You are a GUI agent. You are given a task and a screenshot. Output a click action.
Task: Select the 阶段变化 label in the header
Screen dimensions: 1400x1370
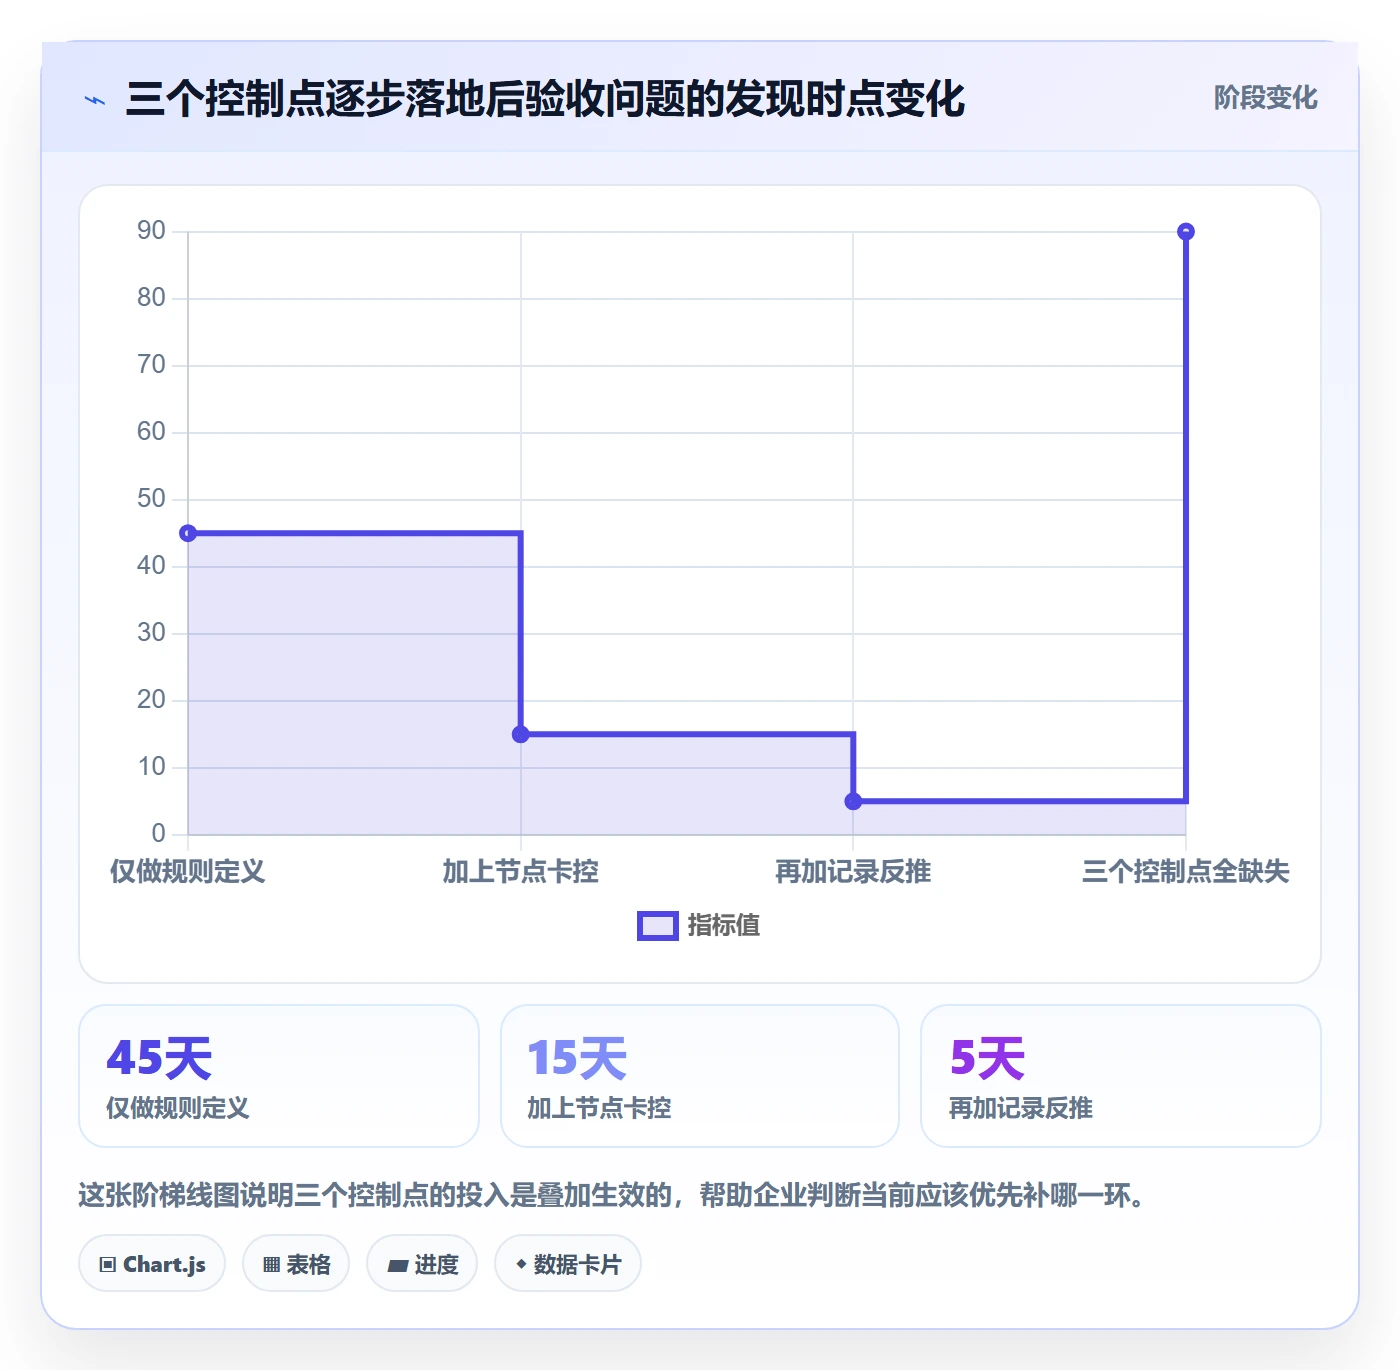coord(1265,98)
